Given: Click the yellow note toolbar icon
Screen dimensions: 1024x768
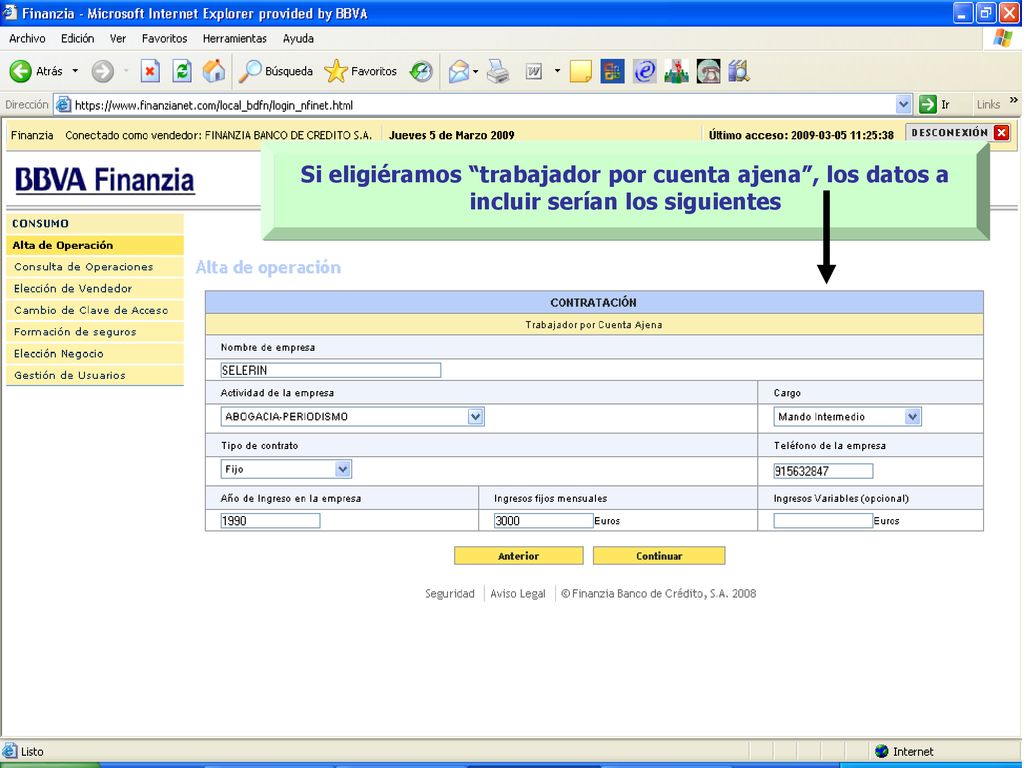Looking at the screenshot, I should 581,71.
